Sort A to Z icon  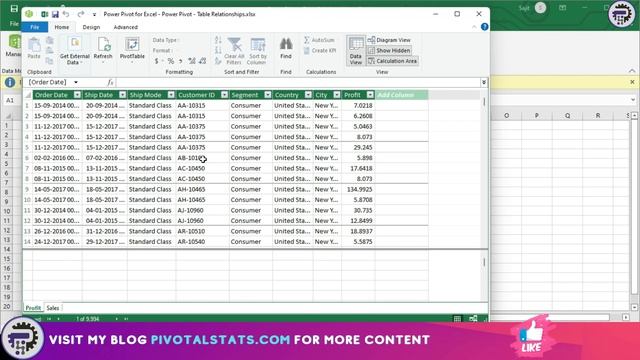218,40
